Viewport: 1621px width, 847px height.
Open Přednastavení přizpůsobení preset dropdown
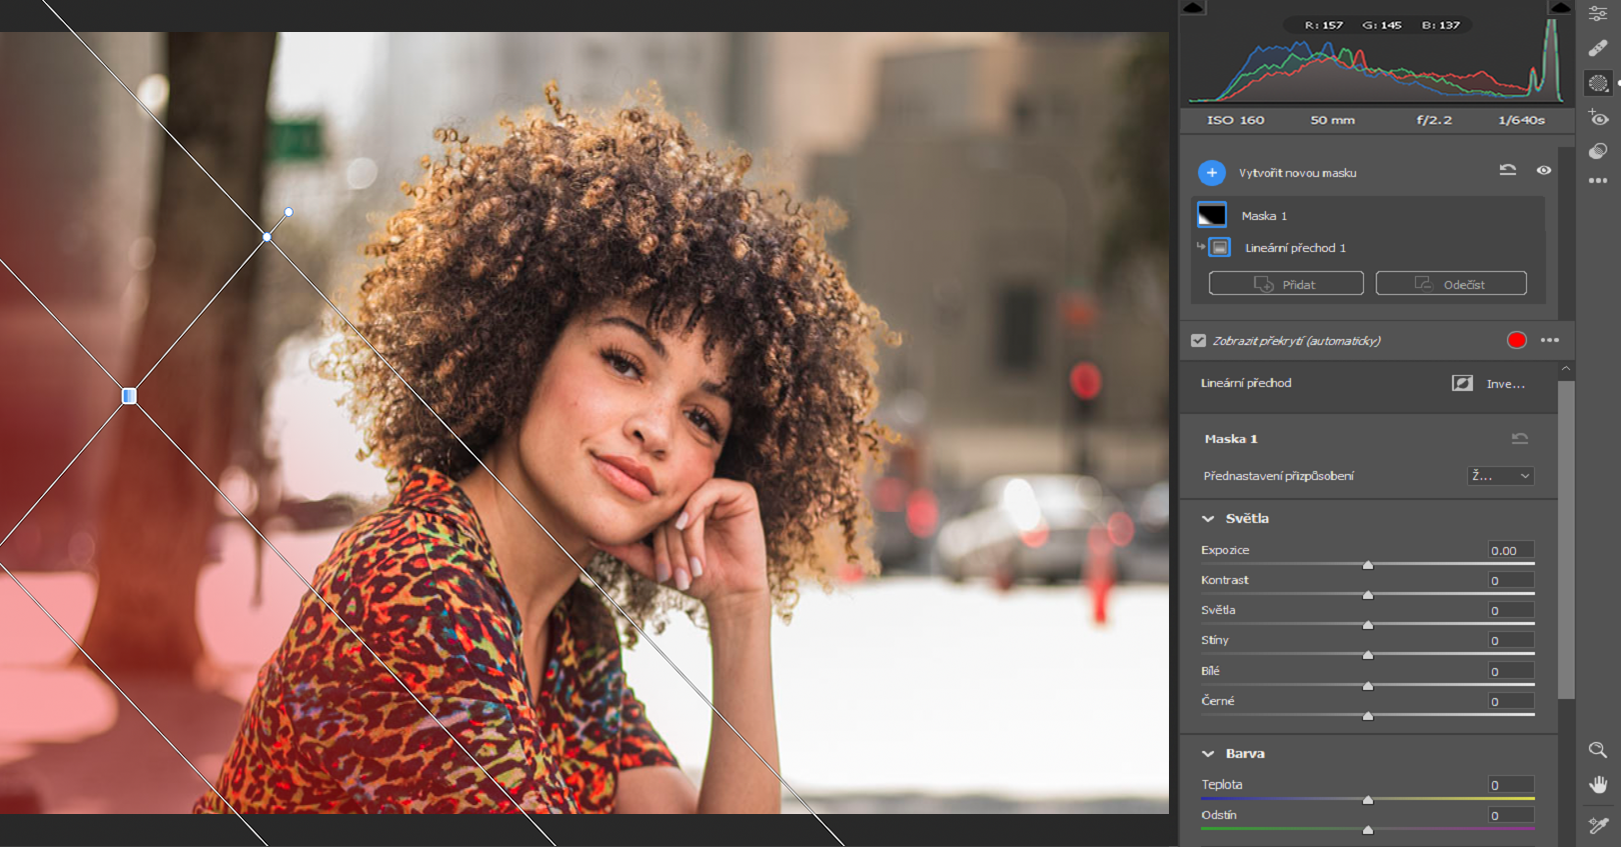[1501, 476]
